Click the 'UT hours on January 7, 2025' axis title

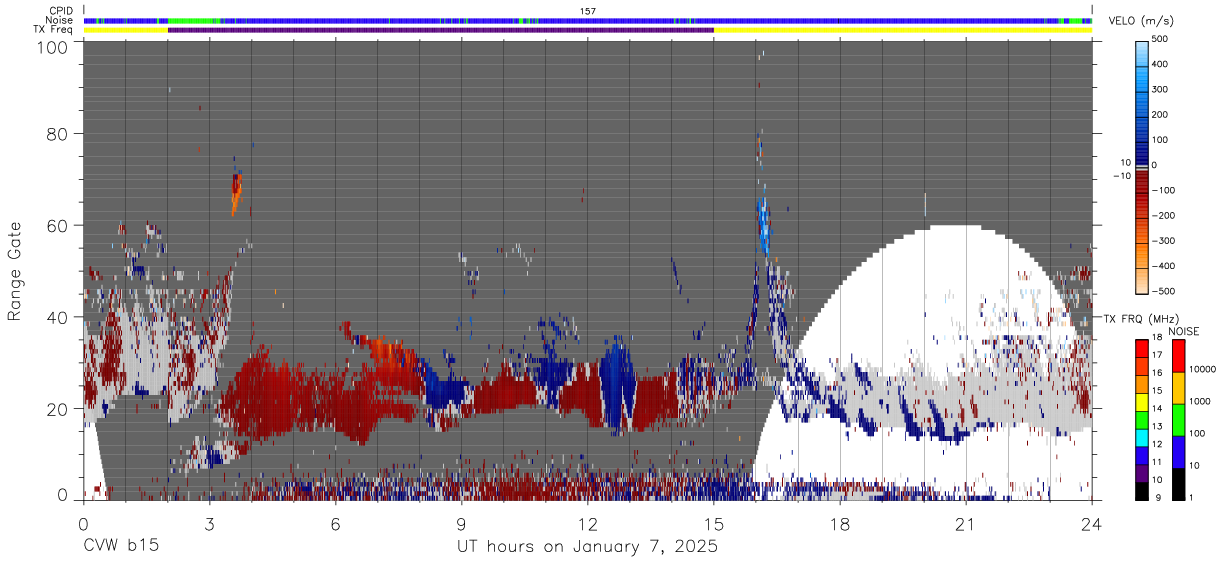(x=587, y=547)
